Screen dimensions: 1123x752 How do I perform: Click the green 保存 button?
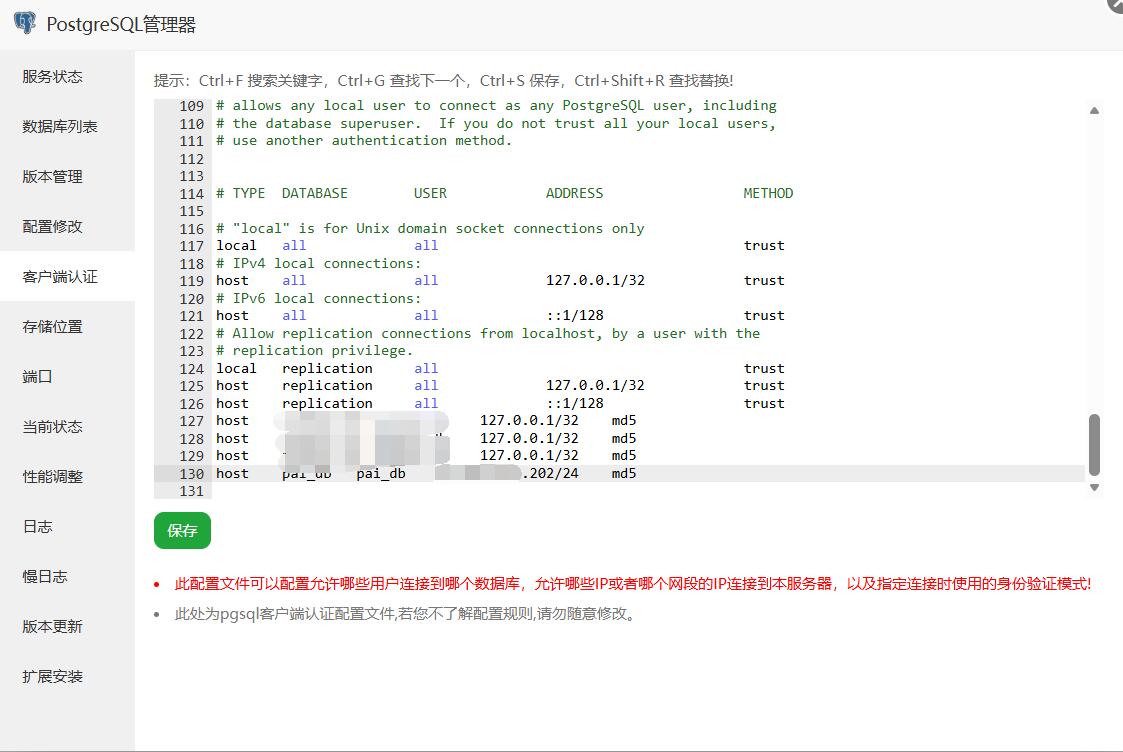point(182,531)
